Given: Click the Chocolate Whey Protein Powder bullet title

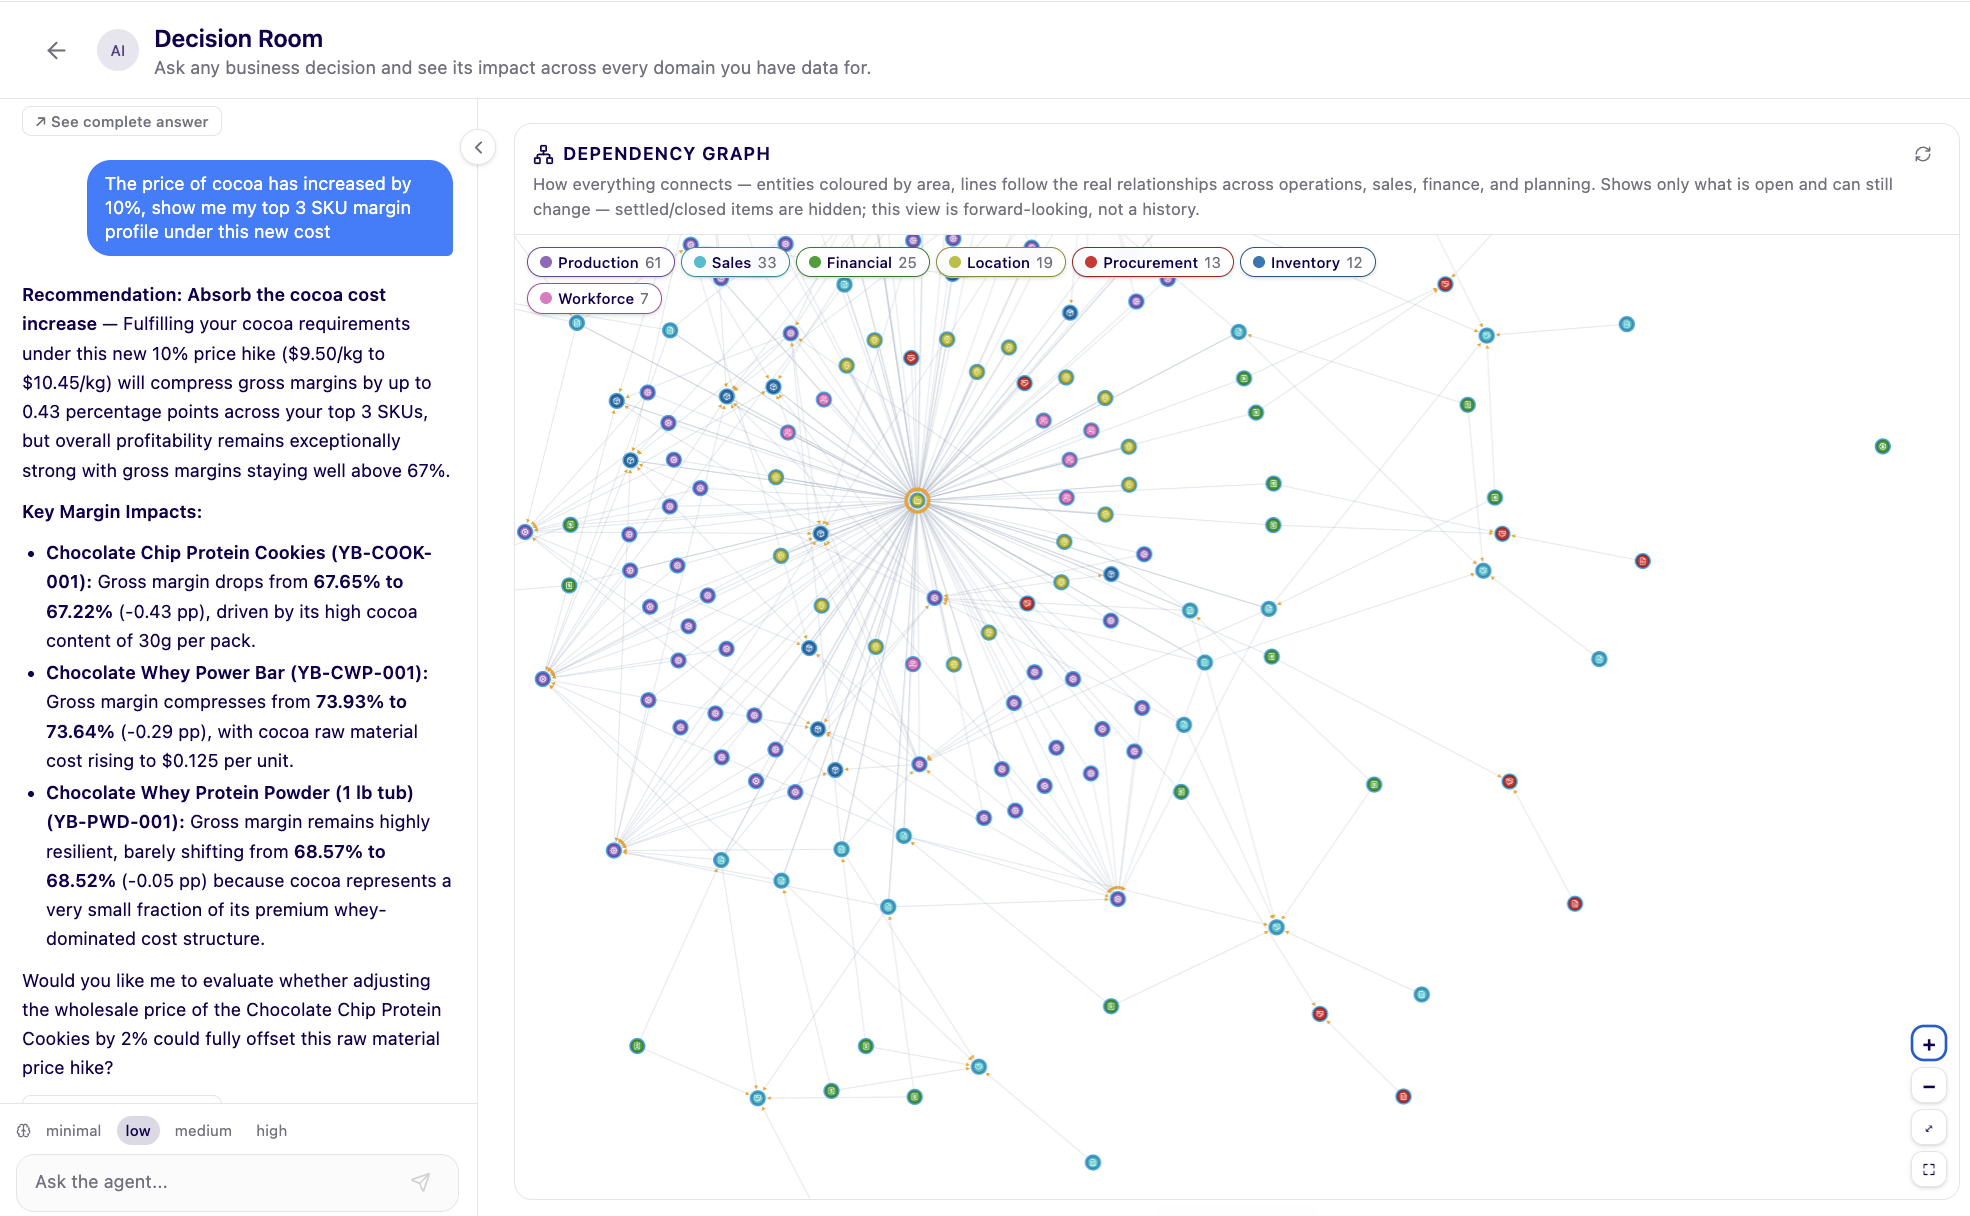Looking at the screenshot, I should point(230,807).
